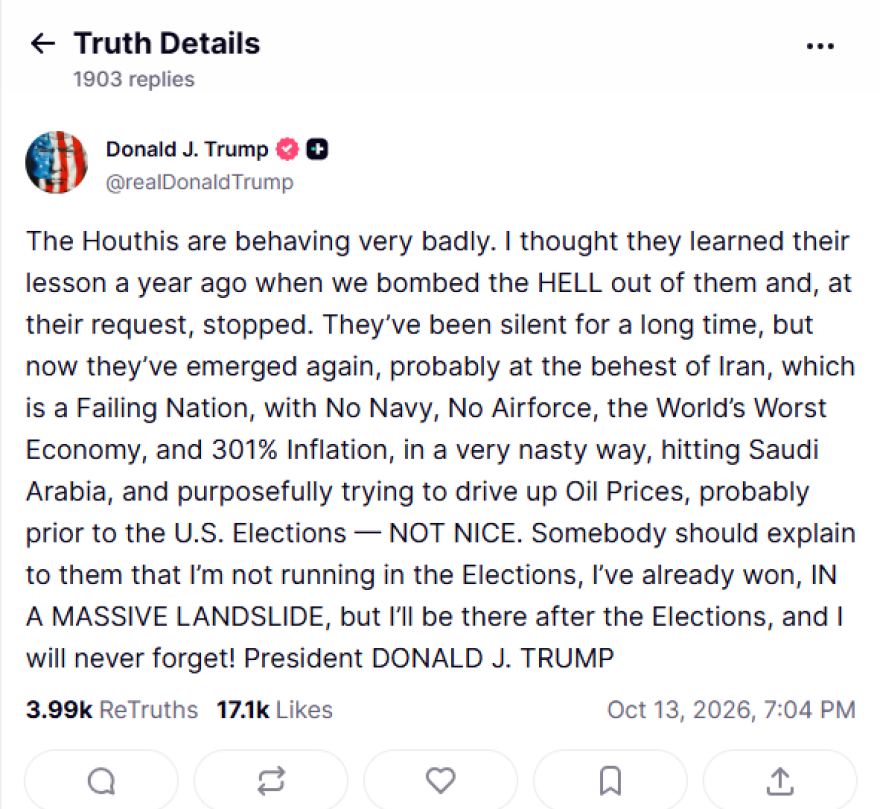View the 17.1k Likes list

(275, 710)
